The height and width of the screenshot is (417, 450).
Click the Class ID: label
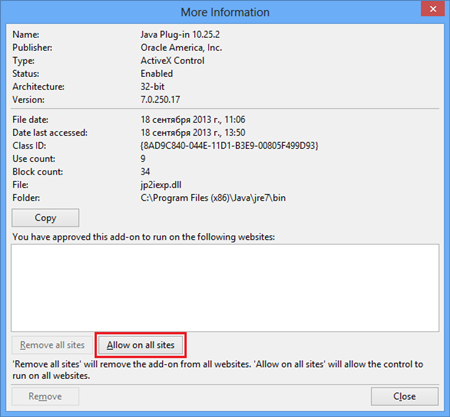[29, 146]
